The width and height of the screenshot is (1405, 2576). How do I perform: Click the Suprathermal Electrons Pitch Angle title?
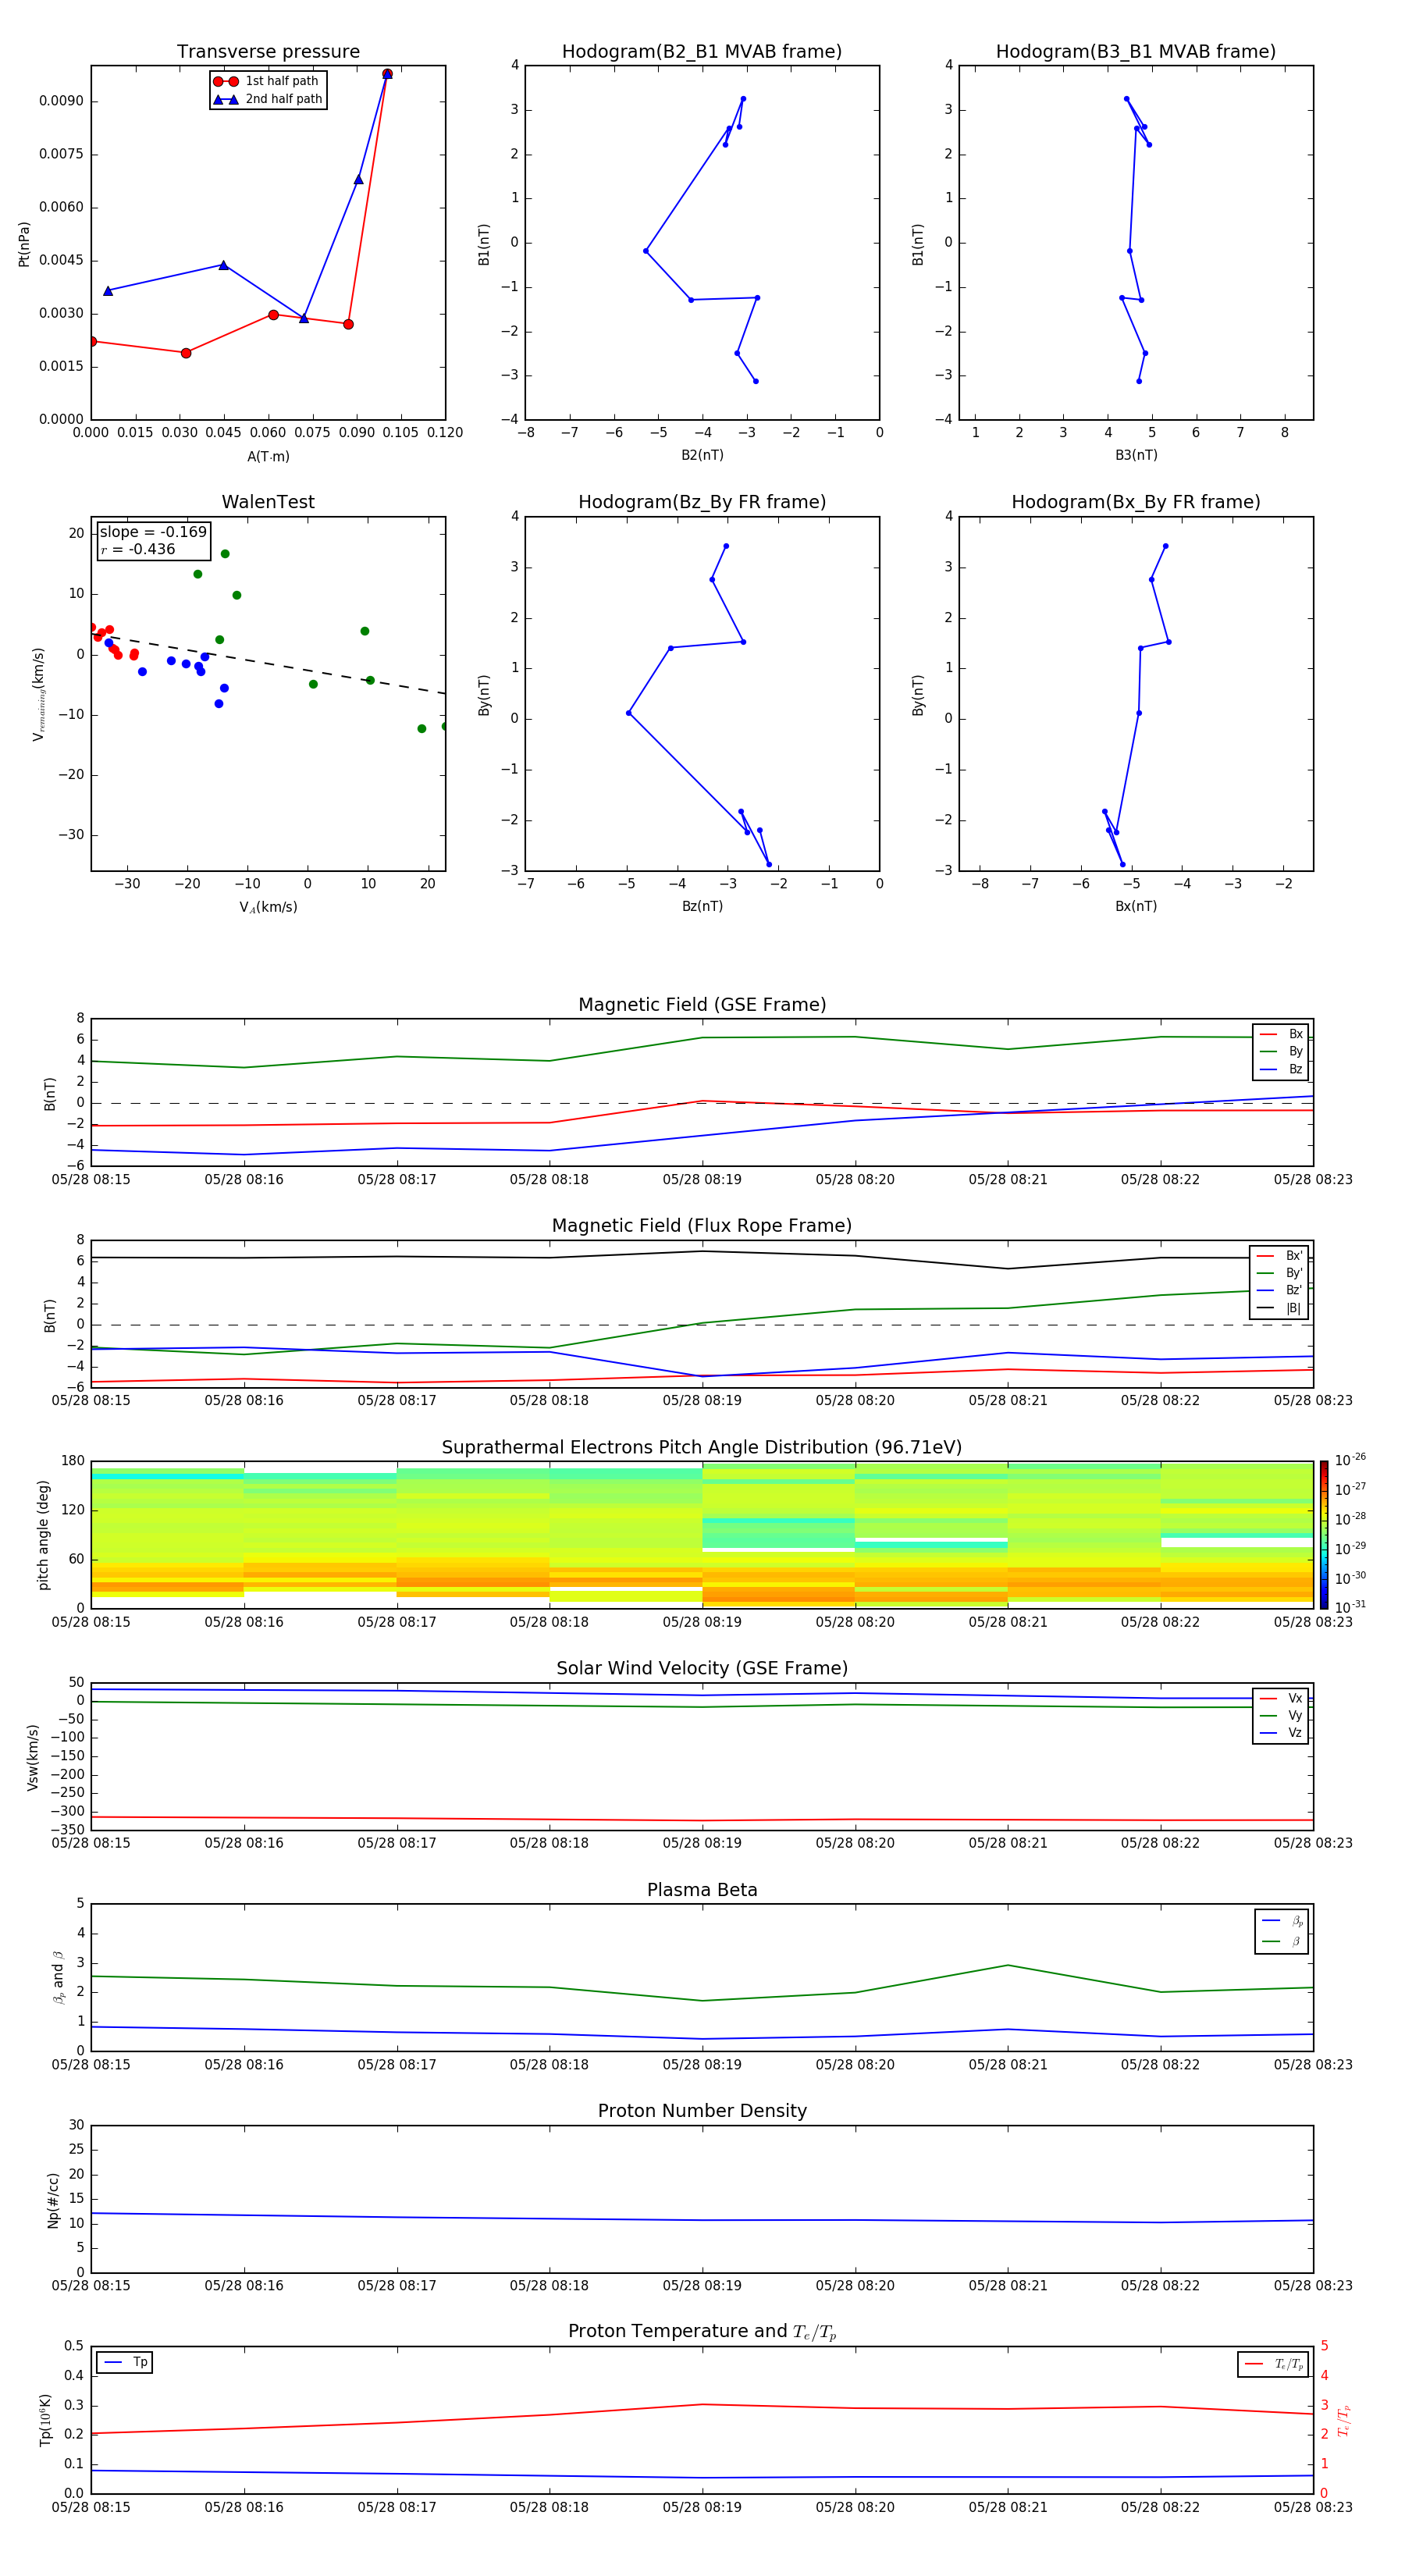click(702, 1447)
